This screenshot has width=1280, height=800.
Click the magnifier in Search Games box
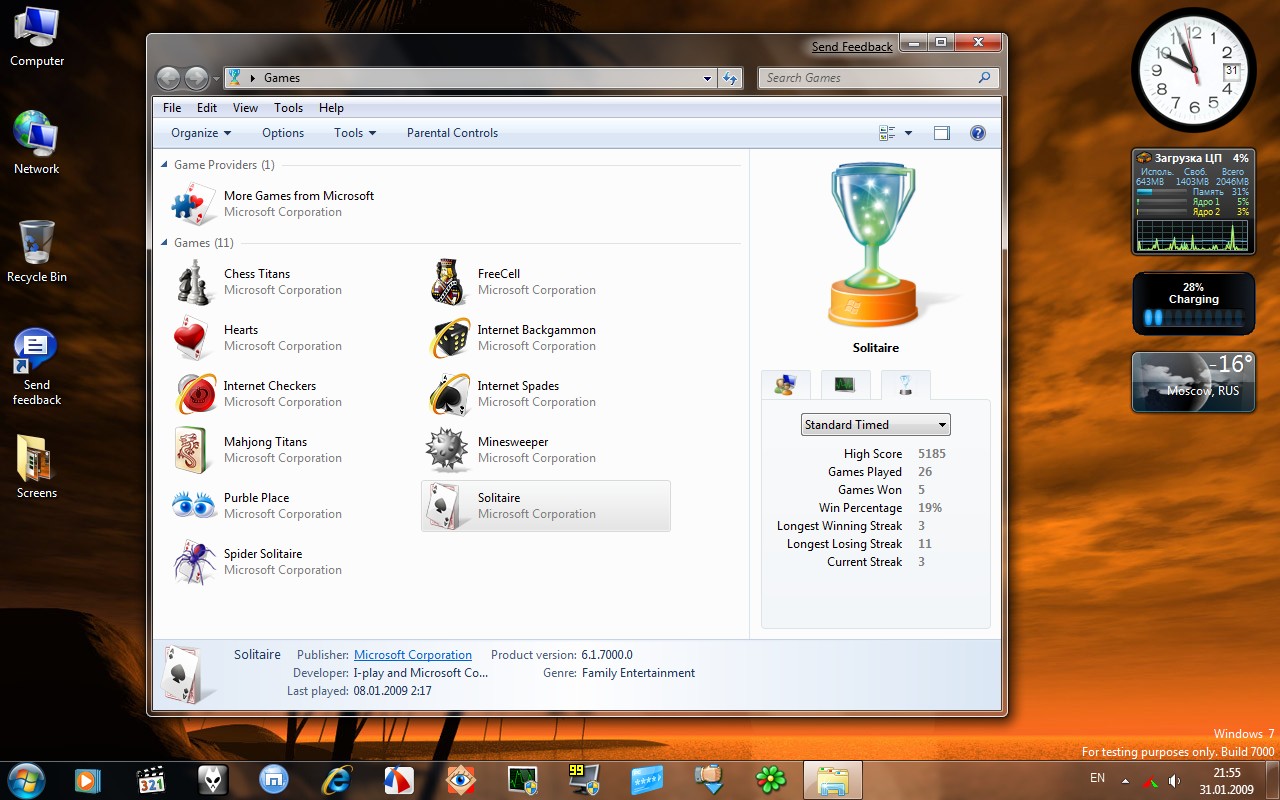(984, 78)
